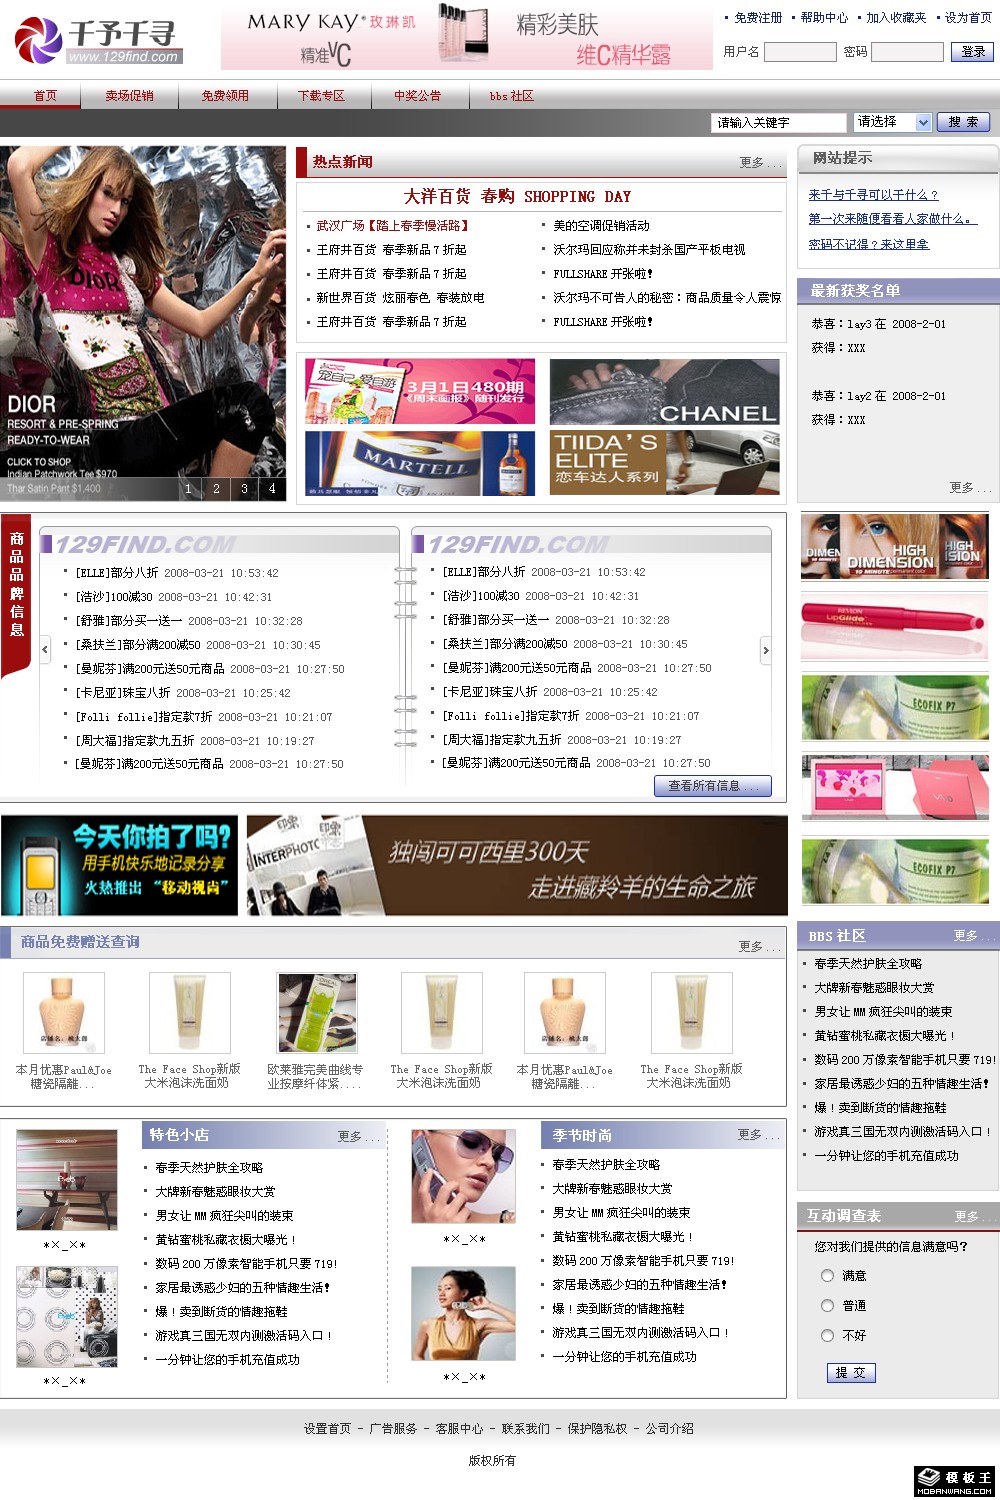Image resolution: width=1000 pixels, height=1500 pixels.
Task: Open 欧莱雅完美曲线专业按摩纤体紧 product image
Action: (x=317, y=1013)
